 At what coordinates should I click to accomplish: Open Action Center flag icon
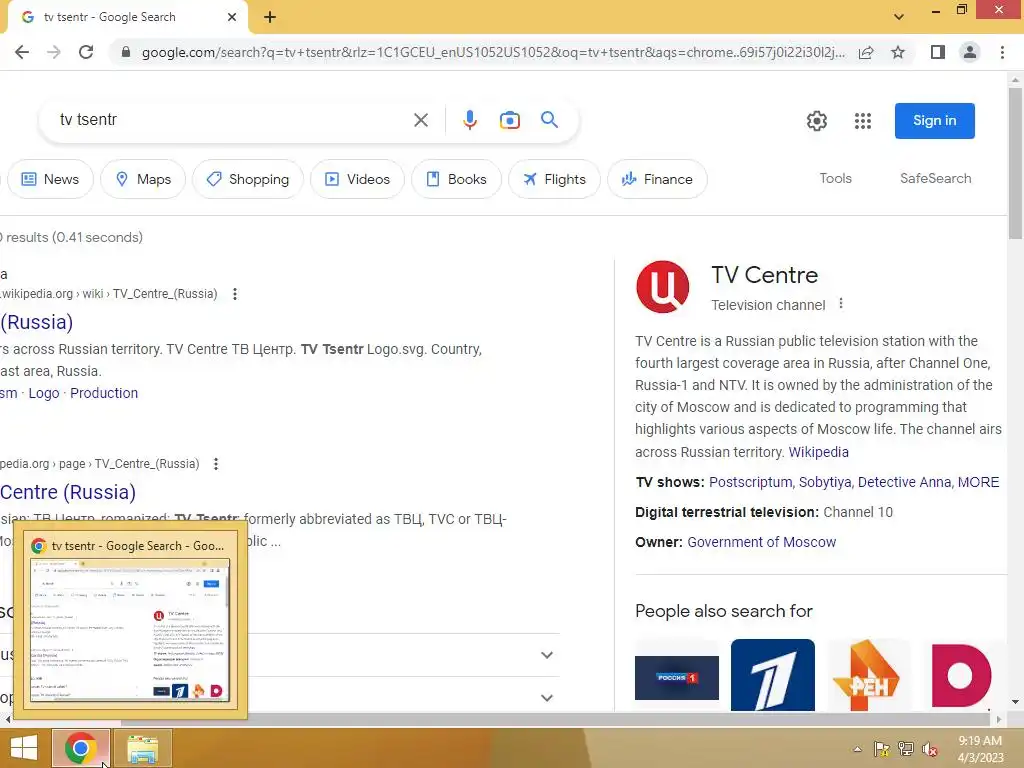point(881,749)
